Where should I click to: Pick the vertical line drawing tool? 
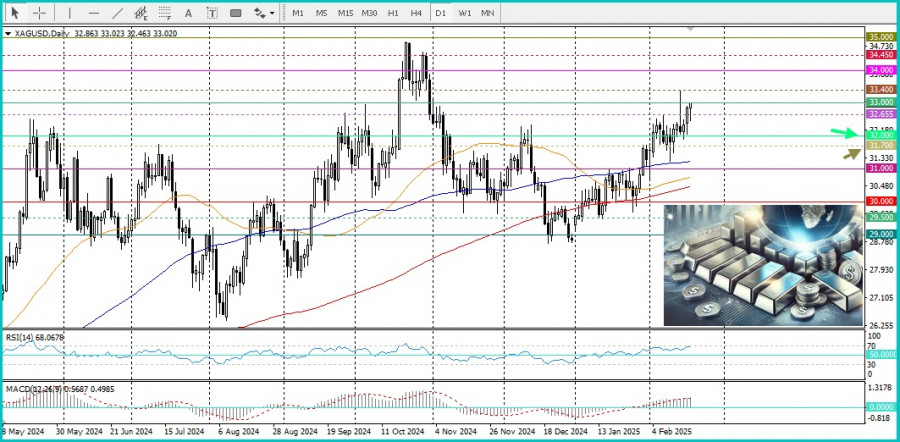pyautogui.click(x=69, y=13)
